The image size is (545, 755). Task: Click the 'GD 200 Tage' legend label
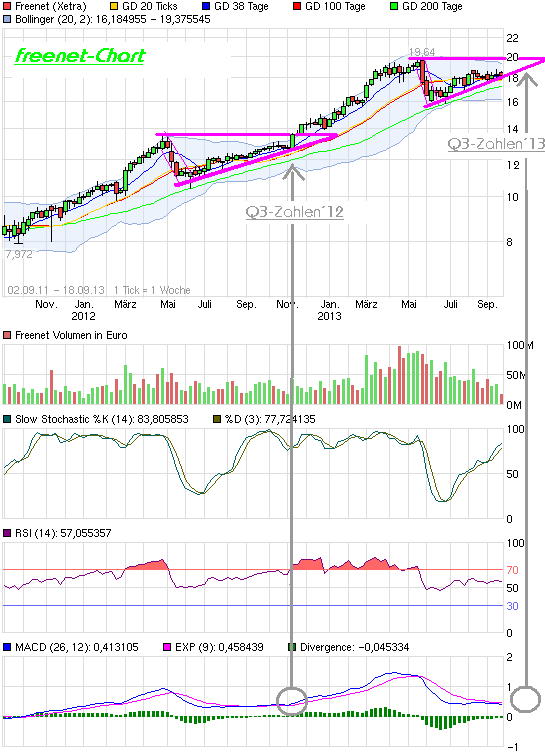click(x=432, y=7)
